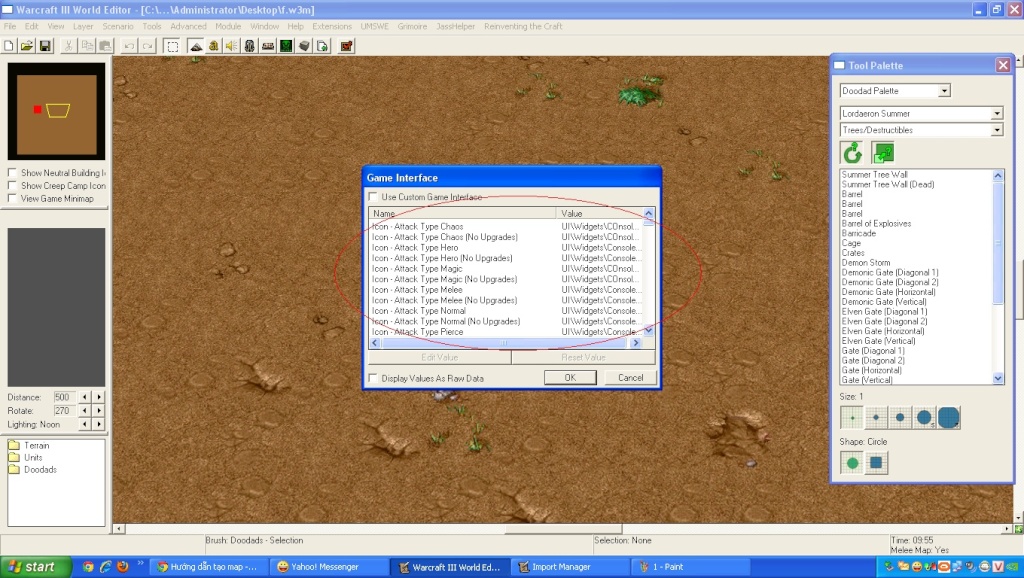
Task: Tick Display Values As Raw Data checkbox
Action: pyautogui.click(x=373, y=378)
